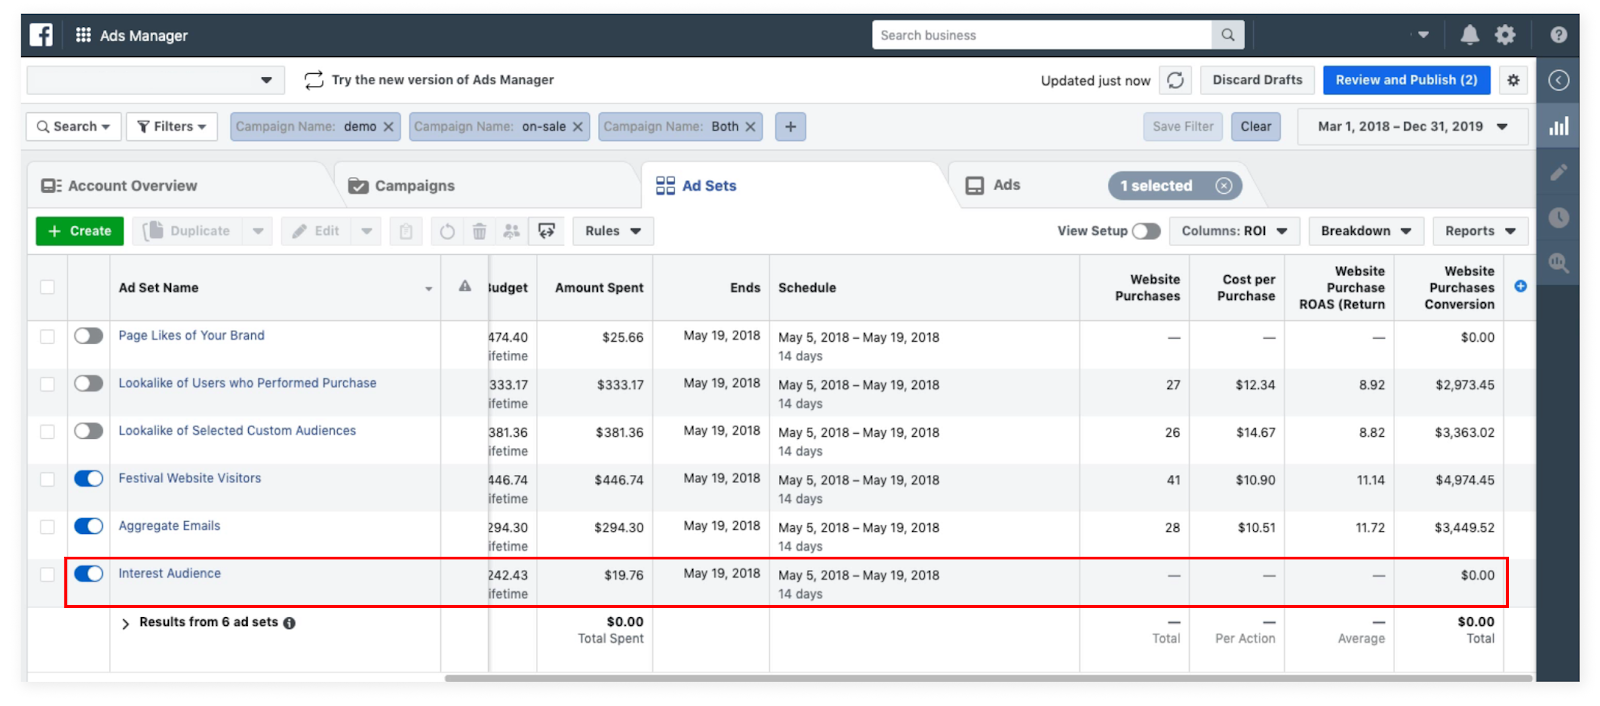Expand Results from 6 ad sets
The height and width of the screenshot is (706, 1600).
[x=125, y=623]
